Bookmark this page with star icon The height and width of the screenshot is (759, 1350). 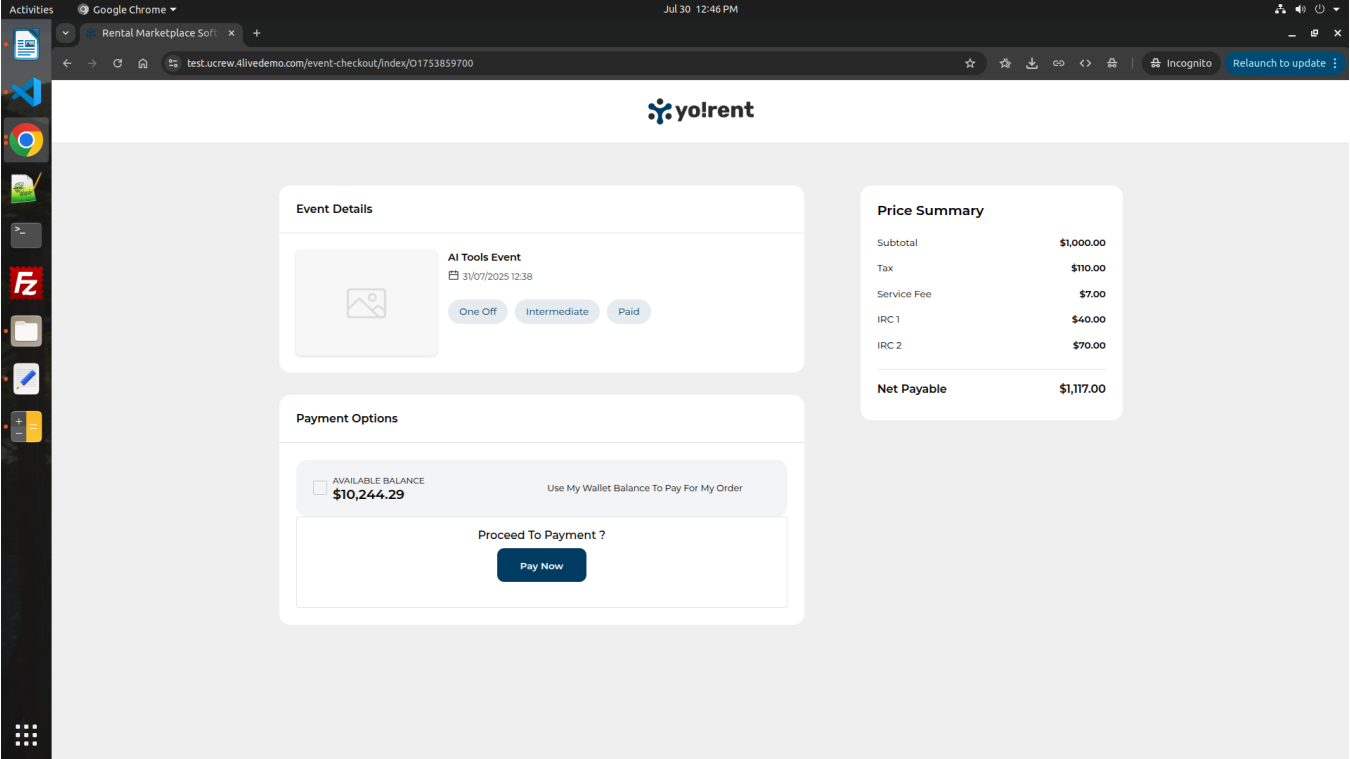tap(969, 63)
